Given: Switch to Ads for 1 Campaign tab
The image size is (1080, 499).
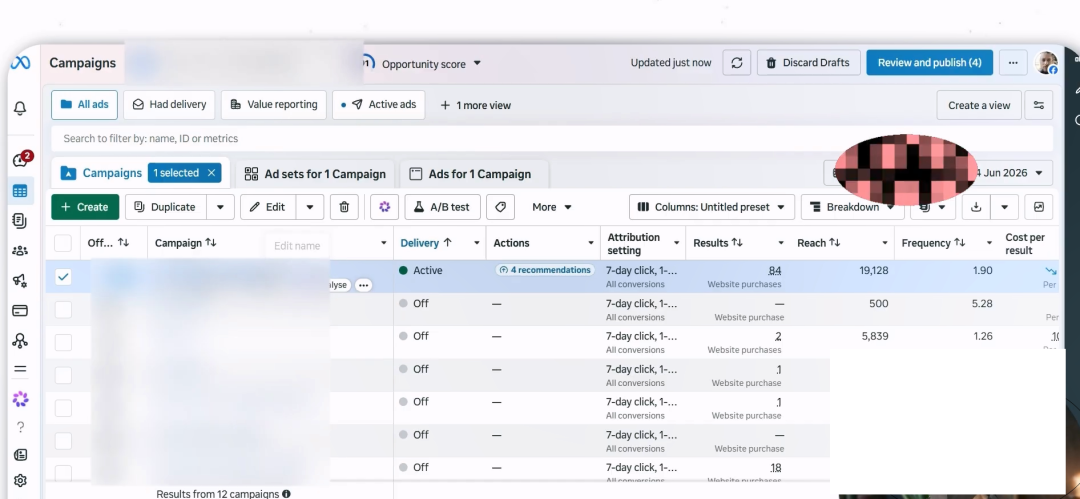Looking at the screenshot, I should [x=470, y=174].
